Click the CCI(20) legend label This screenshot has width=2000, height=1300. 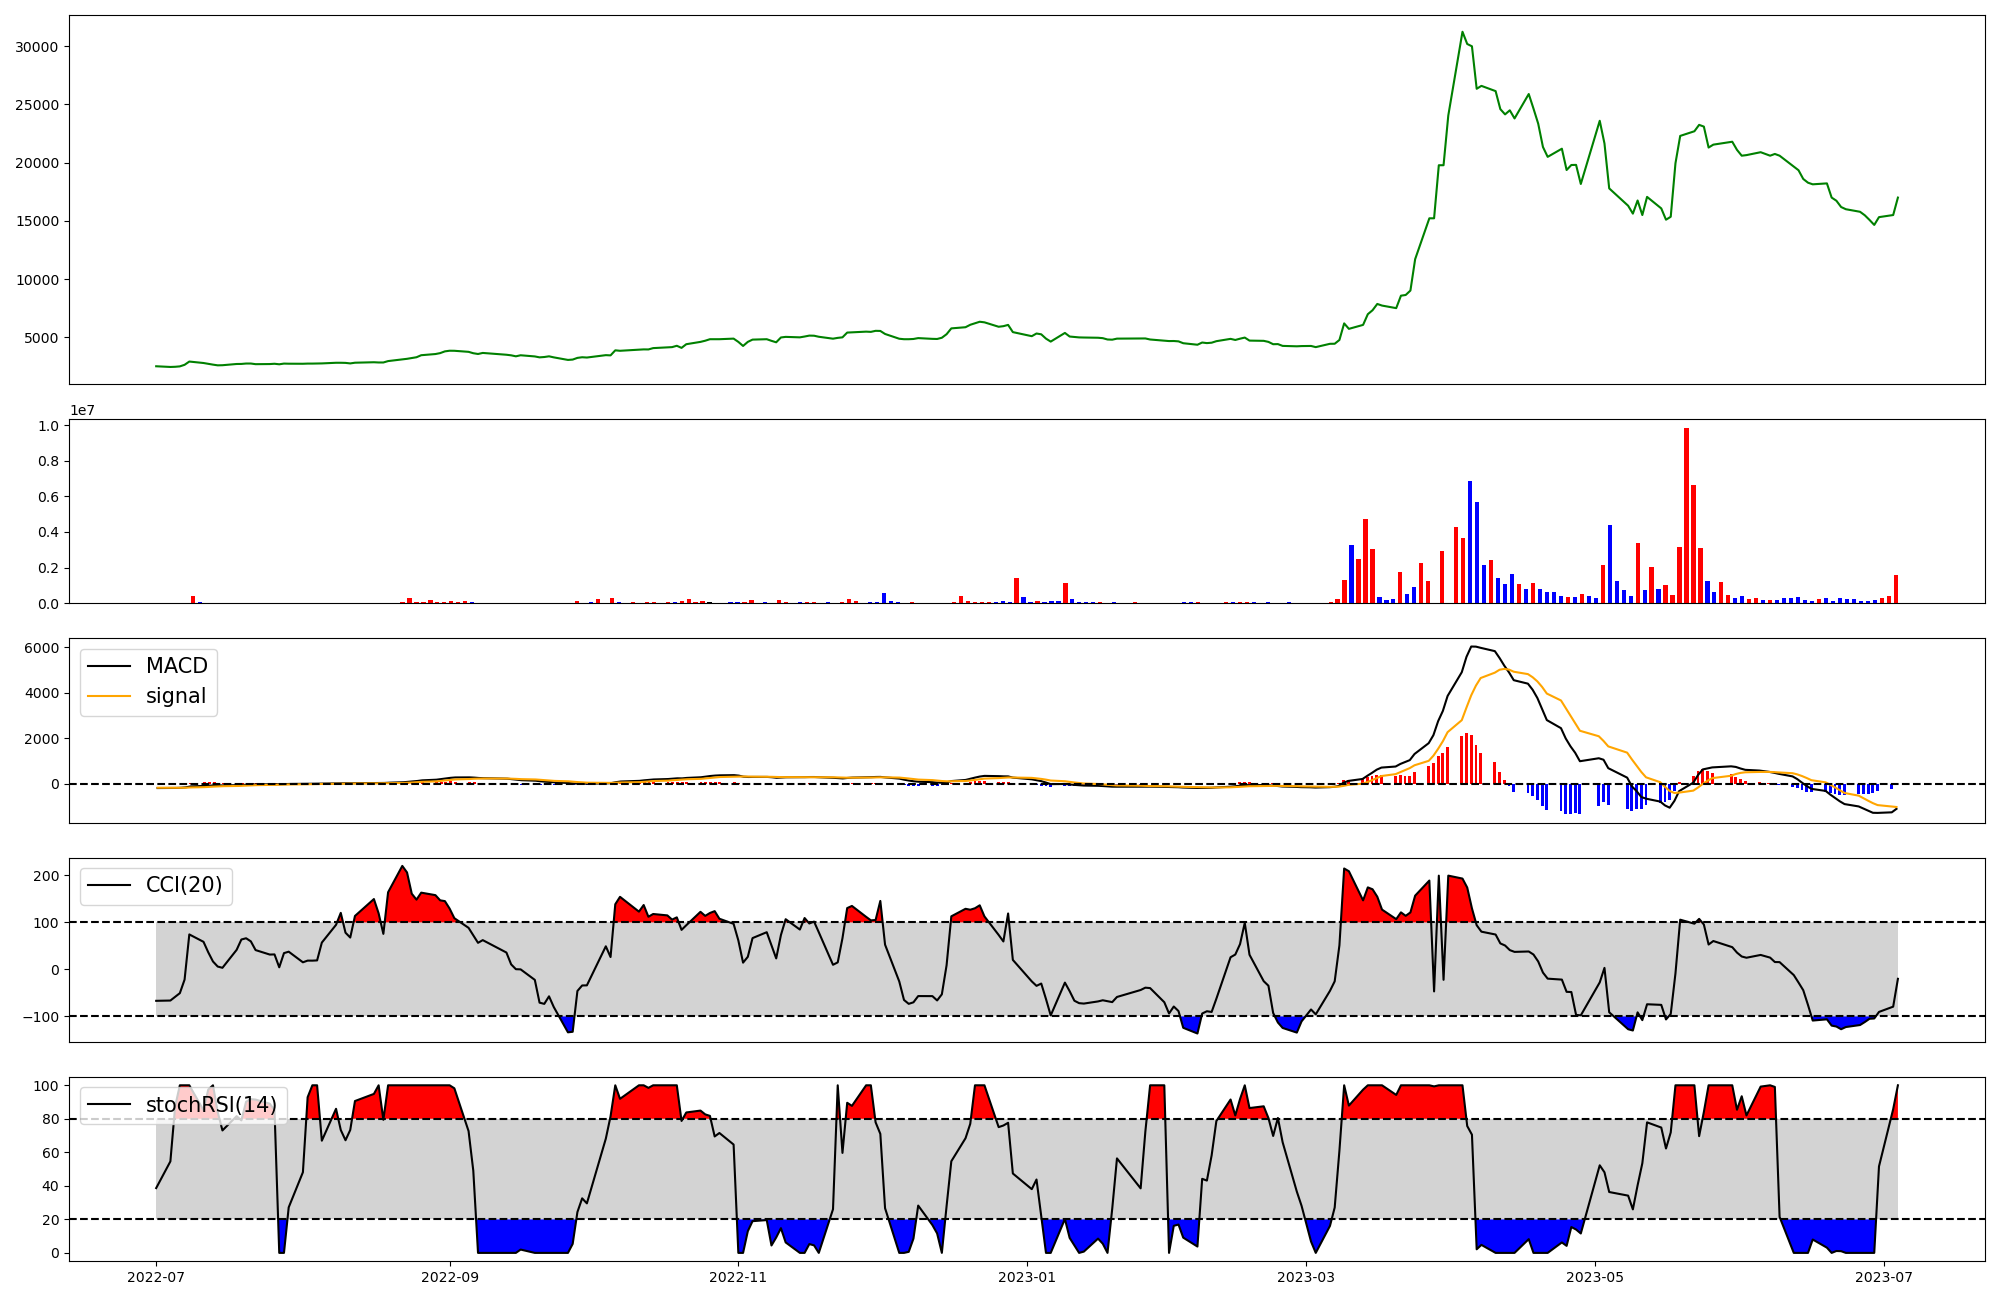point(183,885)
